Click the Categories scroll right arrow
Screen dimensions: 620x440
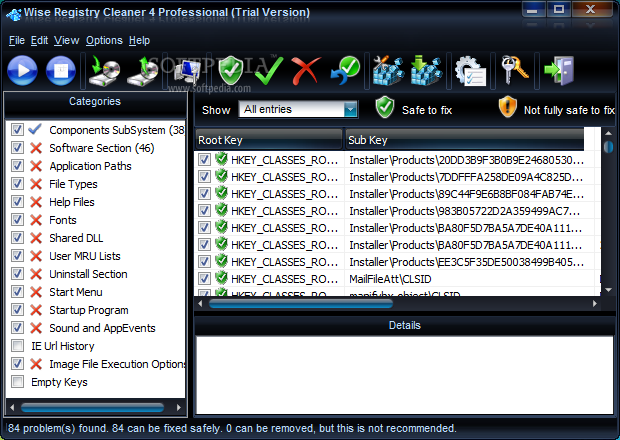tap(179, 407)
